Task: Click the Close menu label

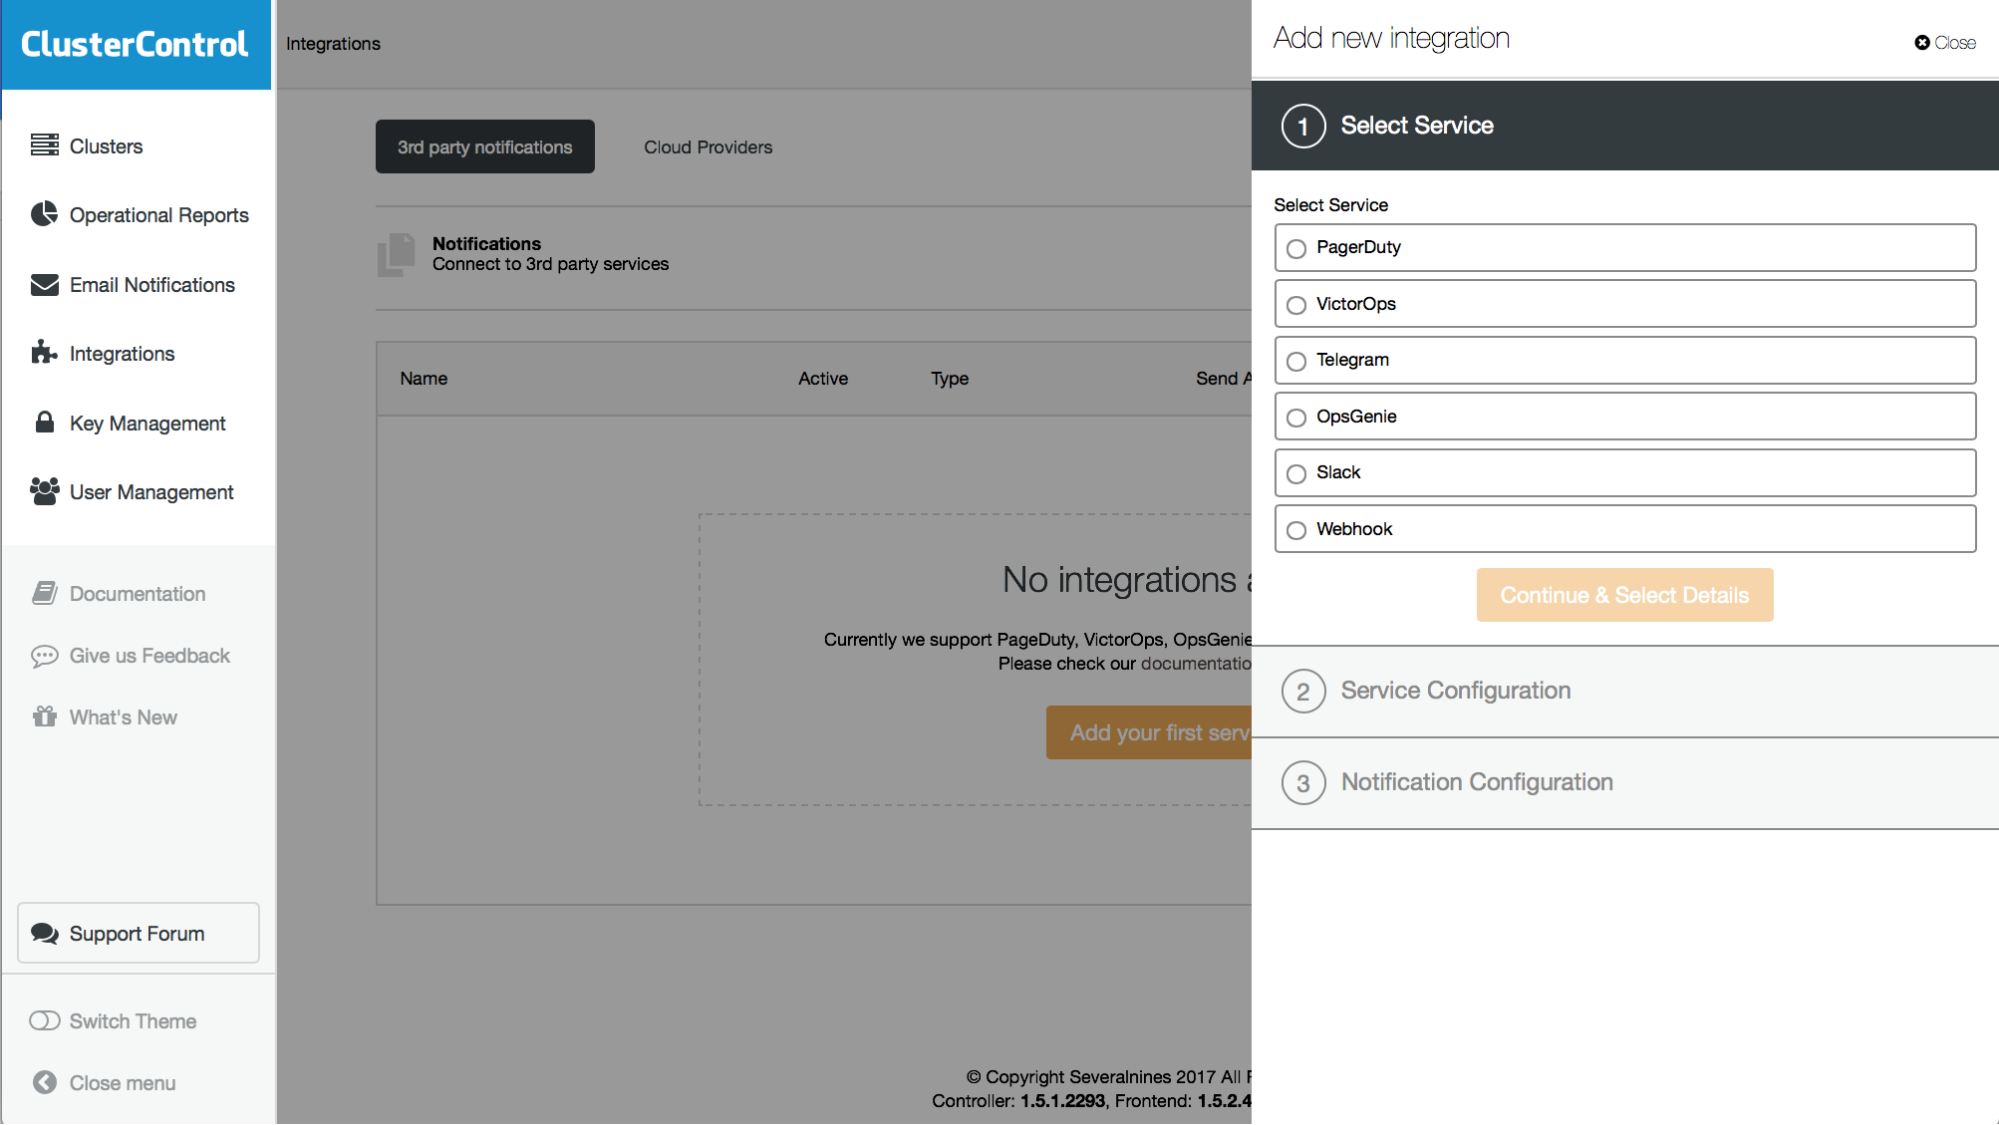Action: point(122,1083)
